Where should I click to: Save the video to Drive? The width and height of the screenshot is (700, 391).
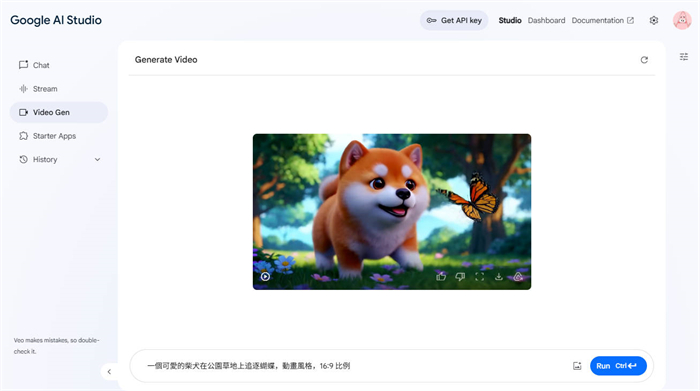pyautogui.click(x=518, y=277)
